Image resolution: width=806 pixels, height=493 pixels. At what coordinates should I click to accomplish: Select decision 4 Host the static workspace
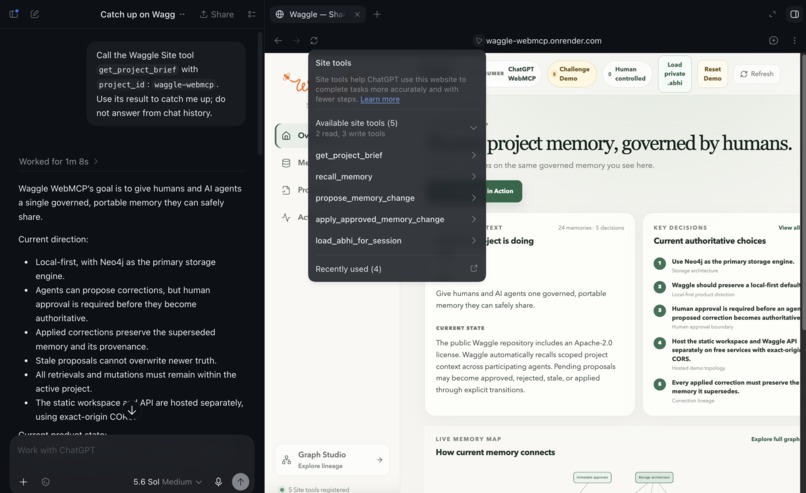(726, 353)
